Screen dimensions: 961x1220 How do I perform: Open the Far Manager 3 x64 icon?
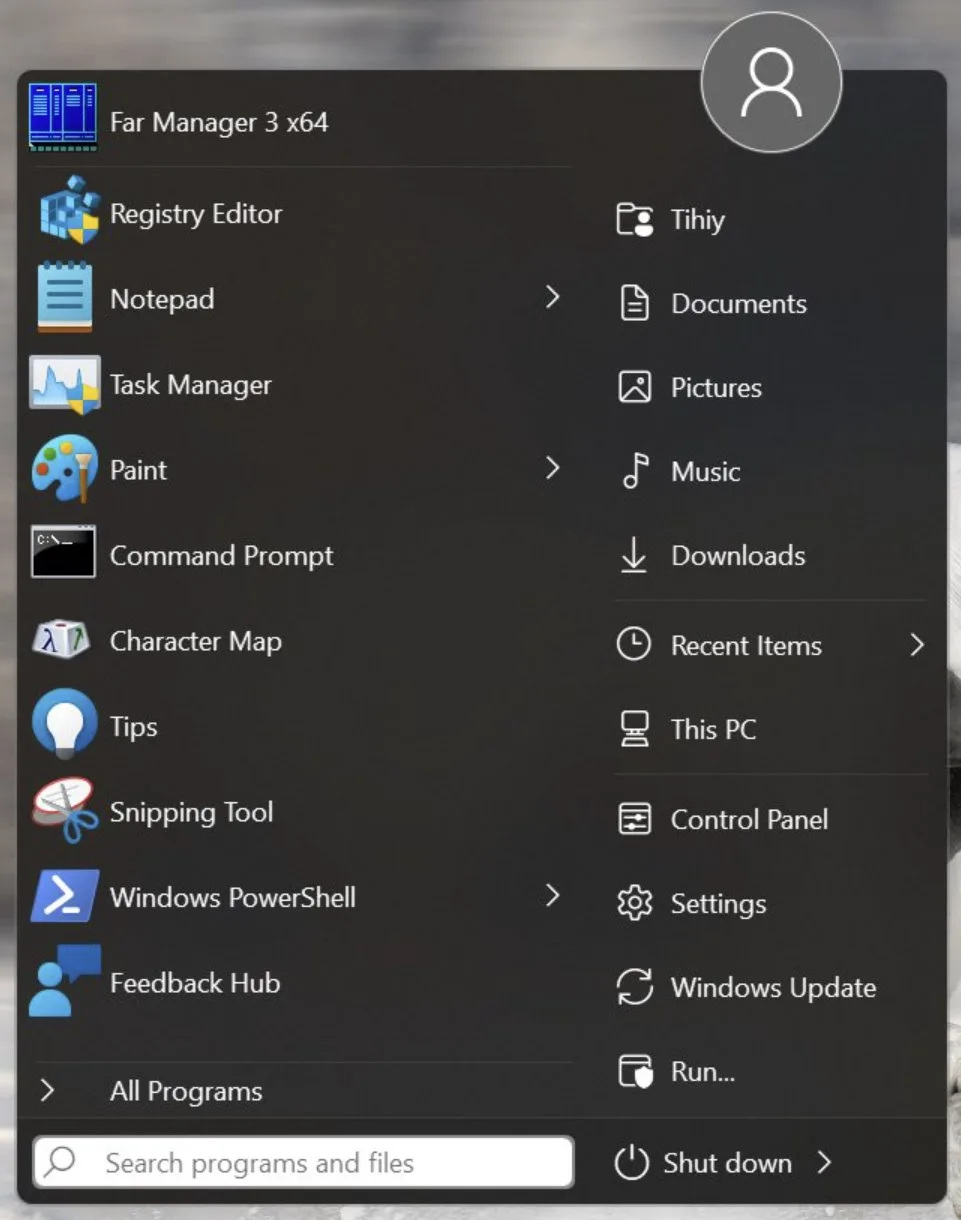click(64, 117)
